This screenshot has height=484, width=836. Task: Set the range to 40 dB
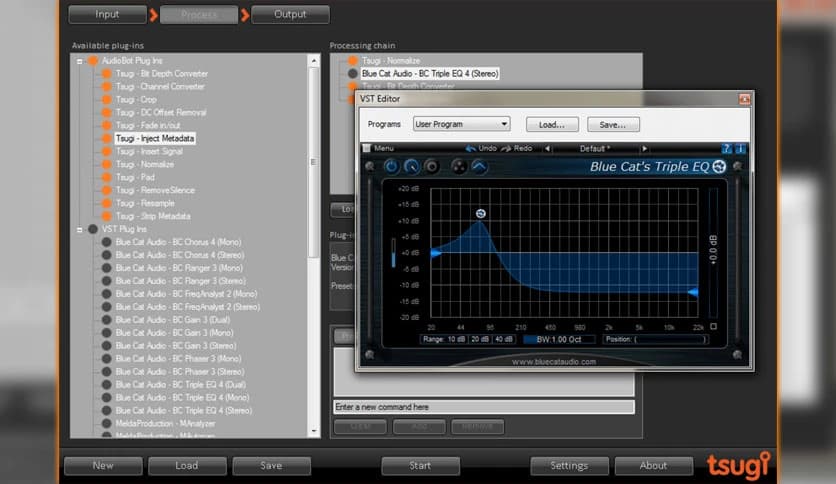pos(504,339)
